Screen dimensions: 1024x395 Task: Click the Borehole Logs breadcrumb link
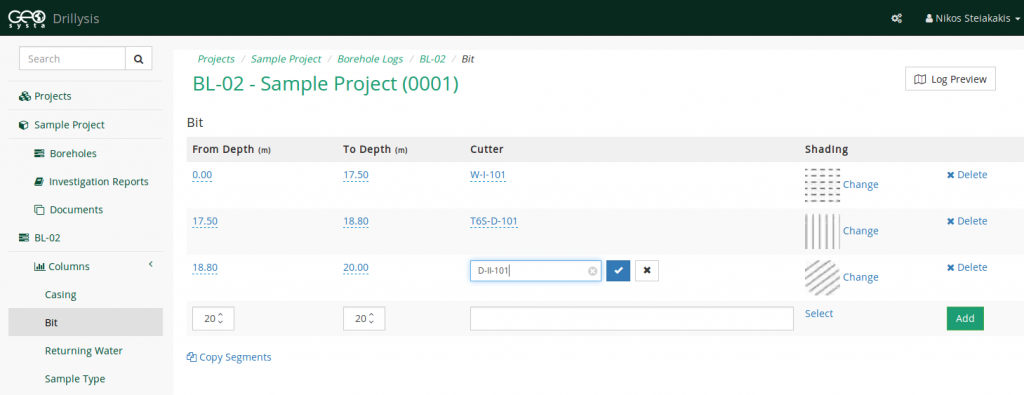[x=370, y=59]
